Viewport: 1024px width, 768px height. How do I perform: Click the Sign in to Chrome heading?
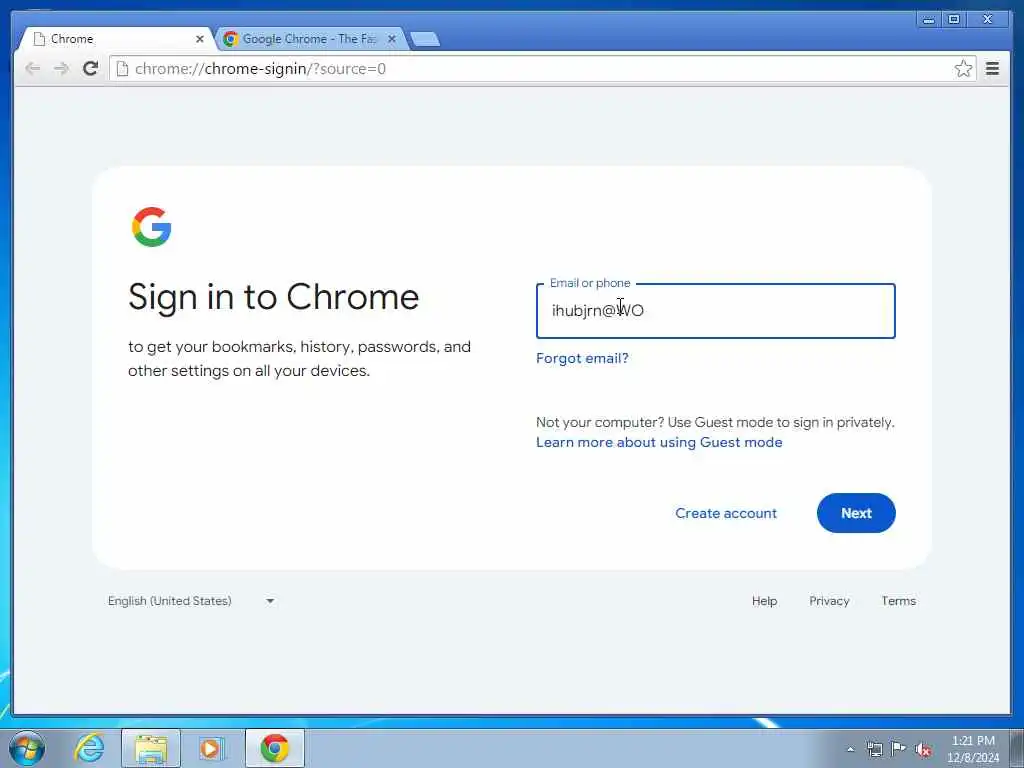(274, 298)
